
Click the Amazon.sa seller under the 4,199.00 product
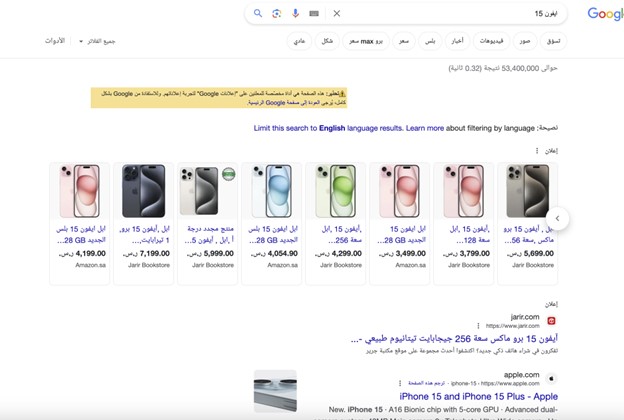click(91, 265)
